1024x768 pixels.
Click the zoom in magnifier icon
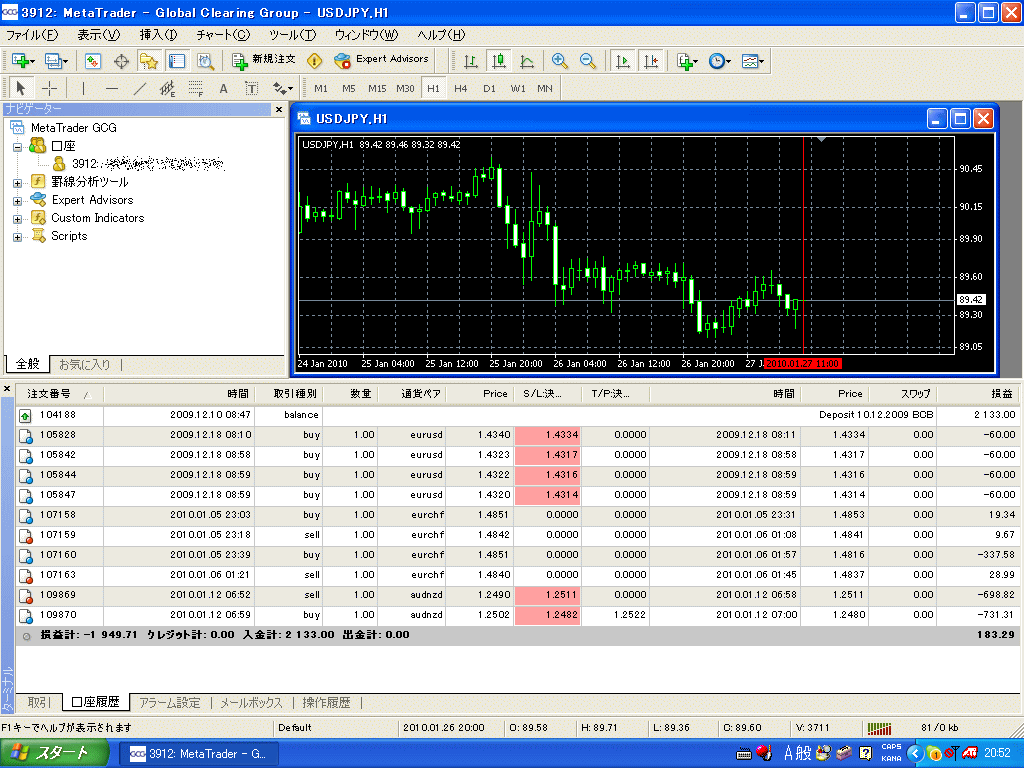(x=559, y=61)
